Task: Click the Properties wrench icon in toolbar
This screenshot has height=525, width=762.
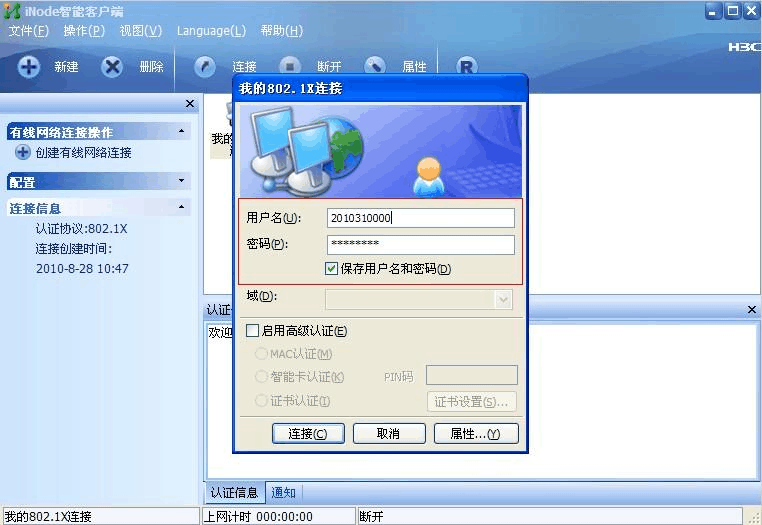Action: tap(375, 65)
